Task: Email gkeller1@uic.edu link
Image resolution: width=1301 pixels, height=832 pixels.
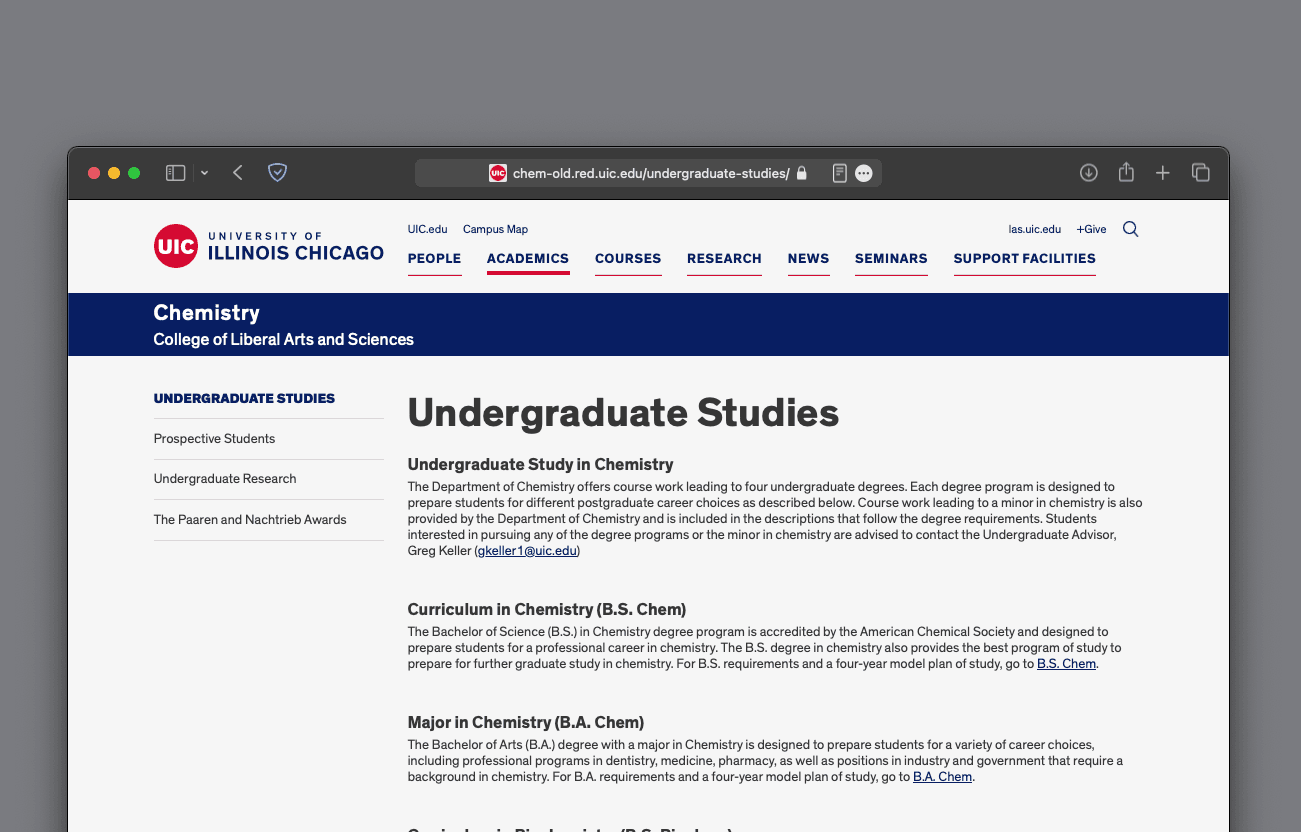Action: tap(527, 551)
